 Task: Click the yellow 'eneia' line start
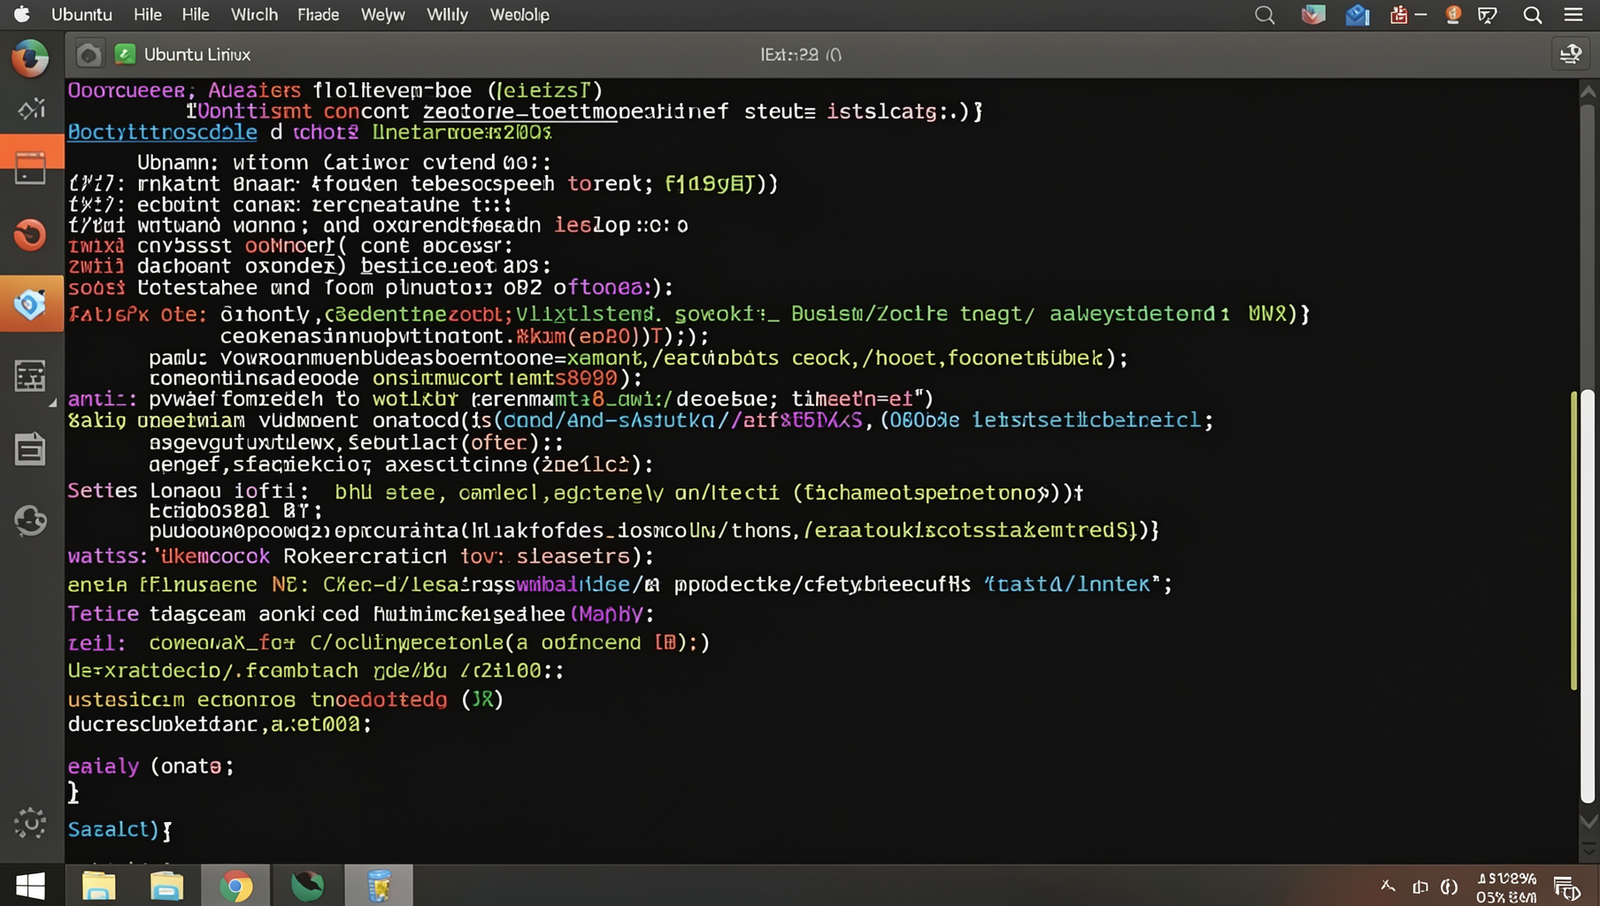pyautogui.click(x=97, y=584)
